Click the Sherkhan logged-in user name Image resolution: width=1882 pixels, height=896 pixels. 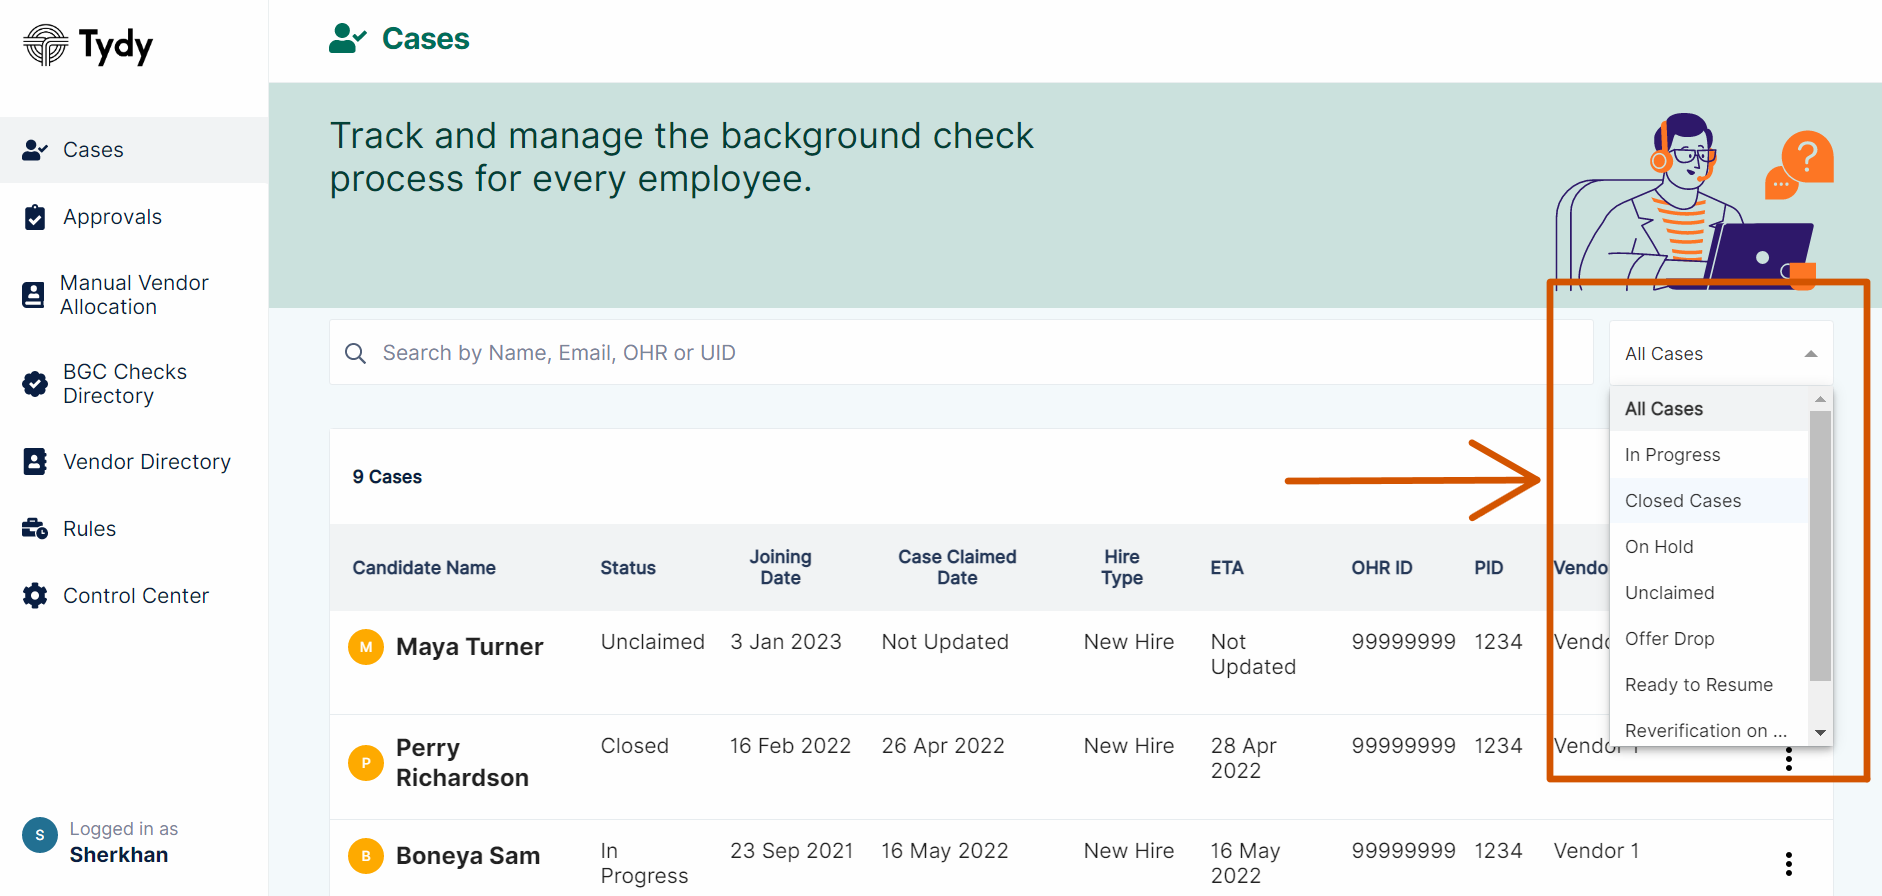[119, 855]
